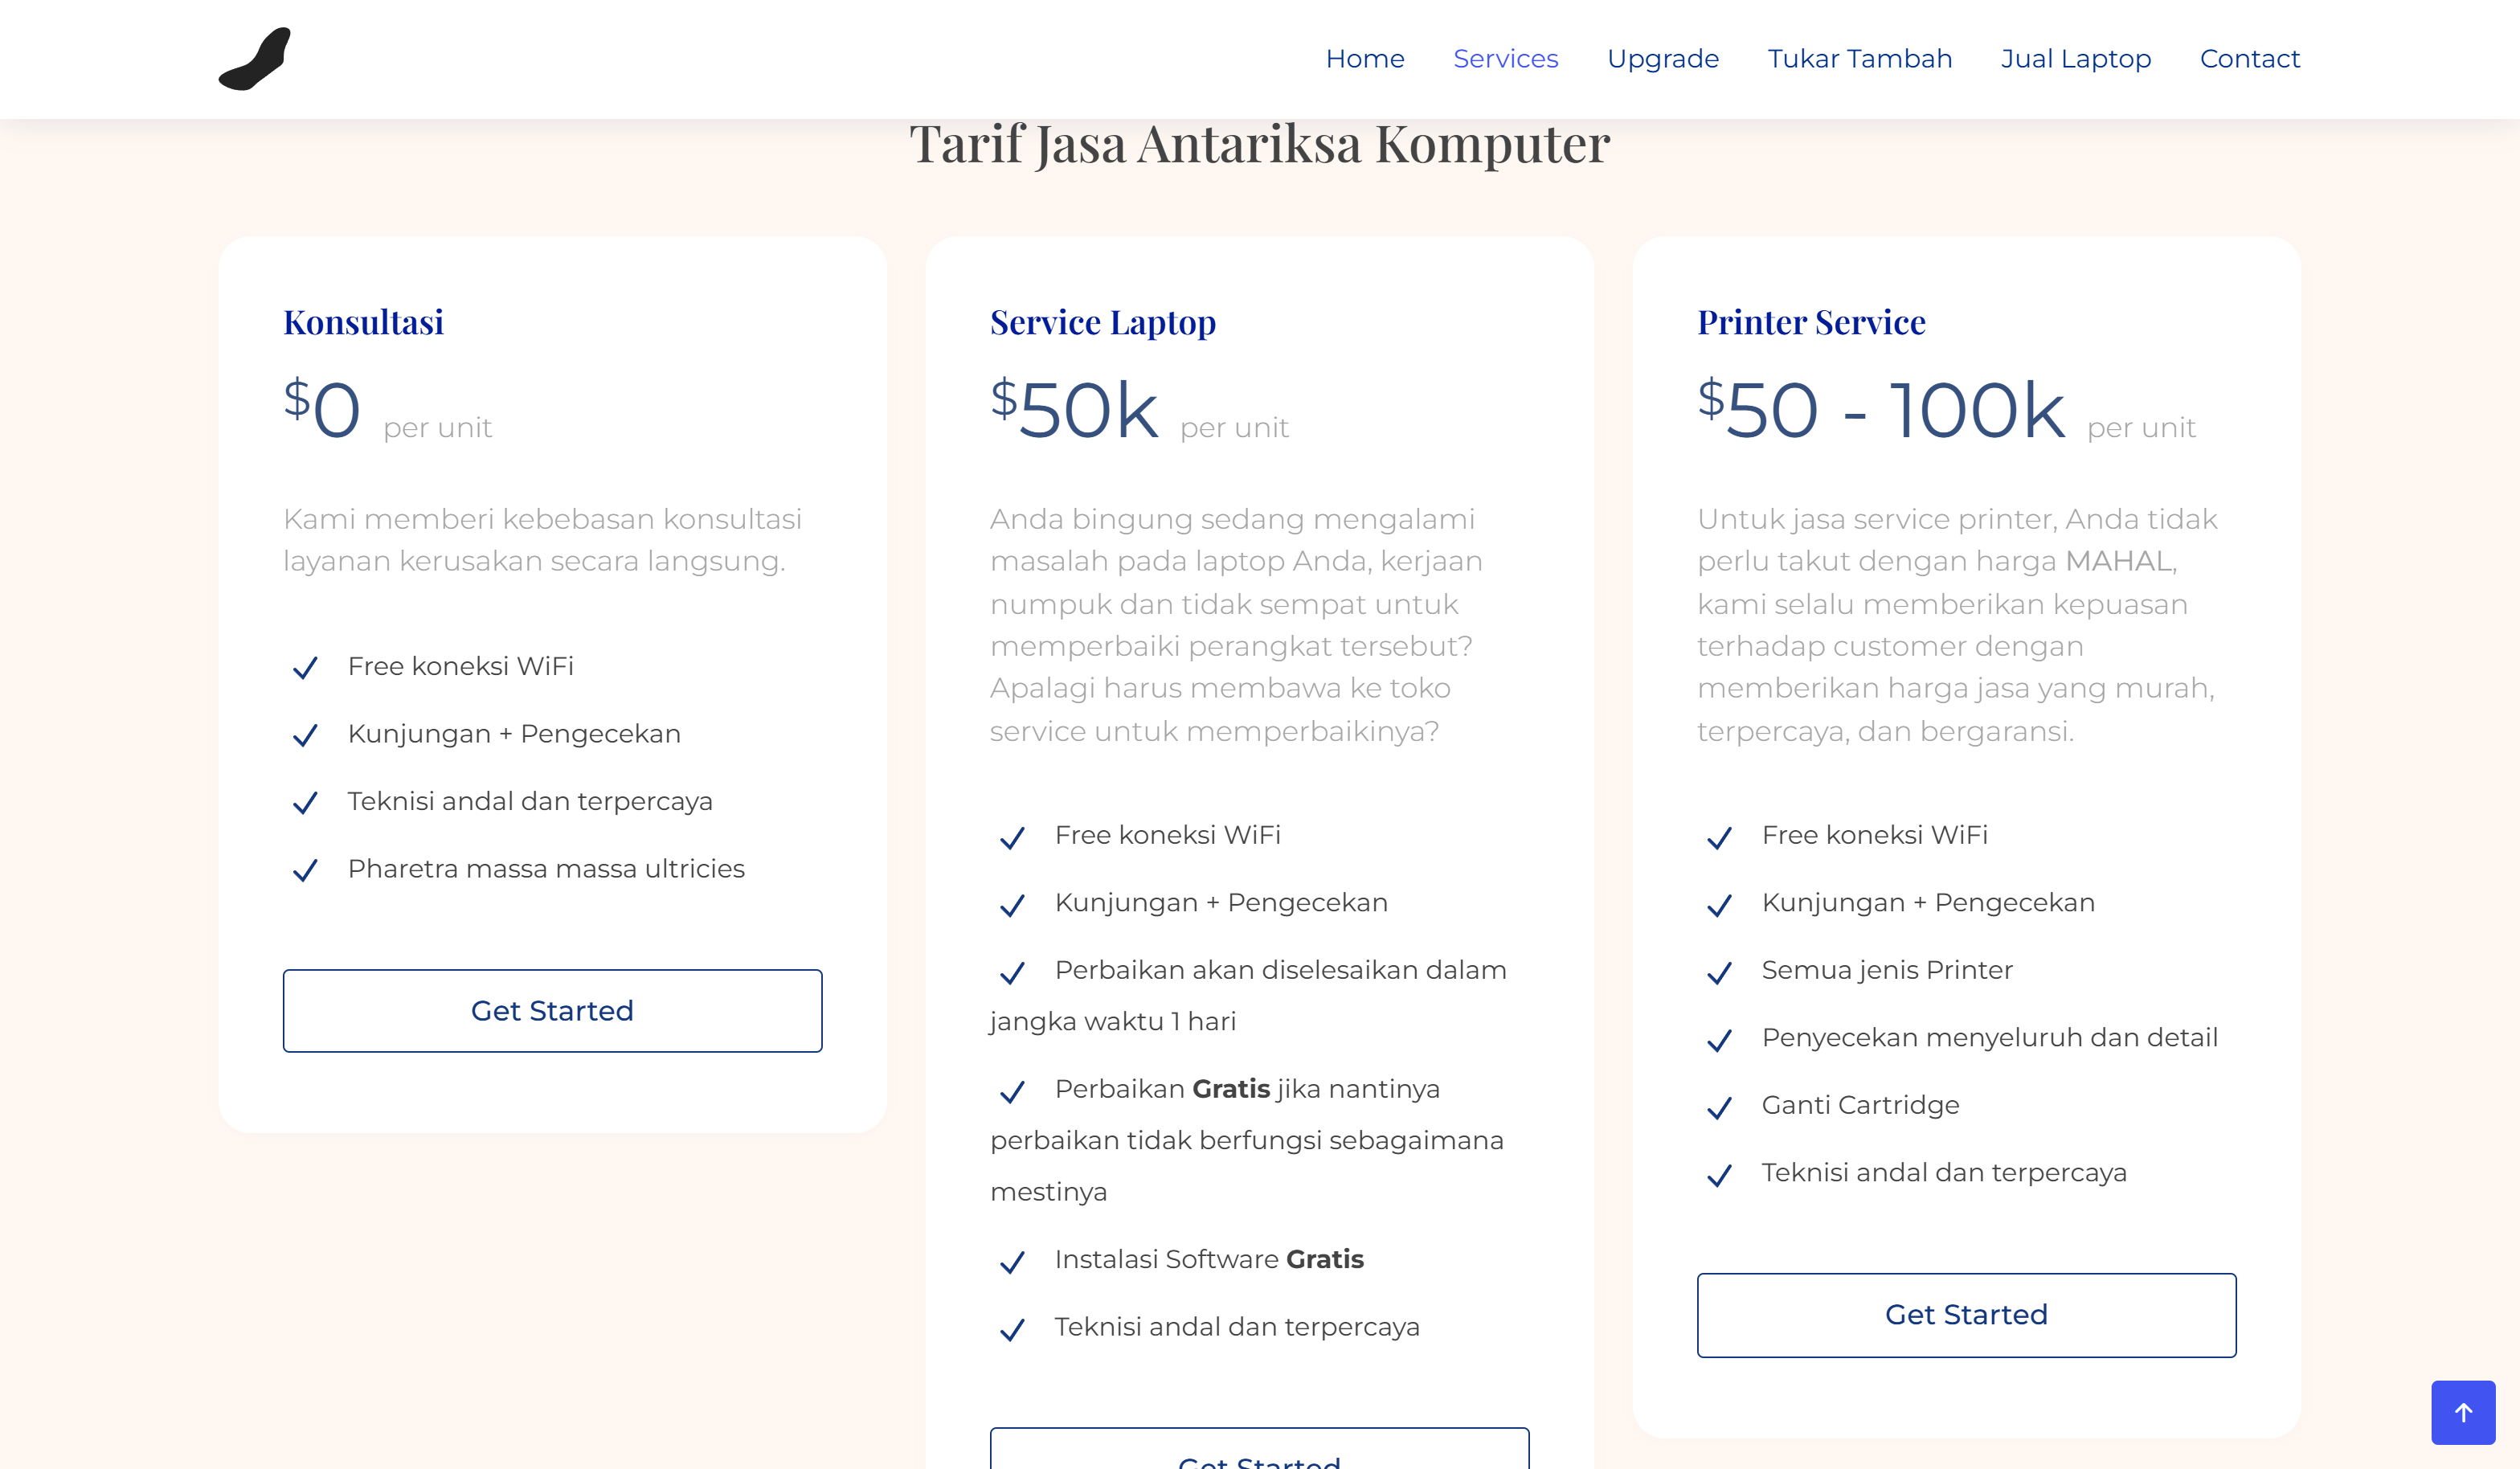This screenshot has height=1469, width=2520.
Task: Open the Home menu item
Action: pos(1364,59)
